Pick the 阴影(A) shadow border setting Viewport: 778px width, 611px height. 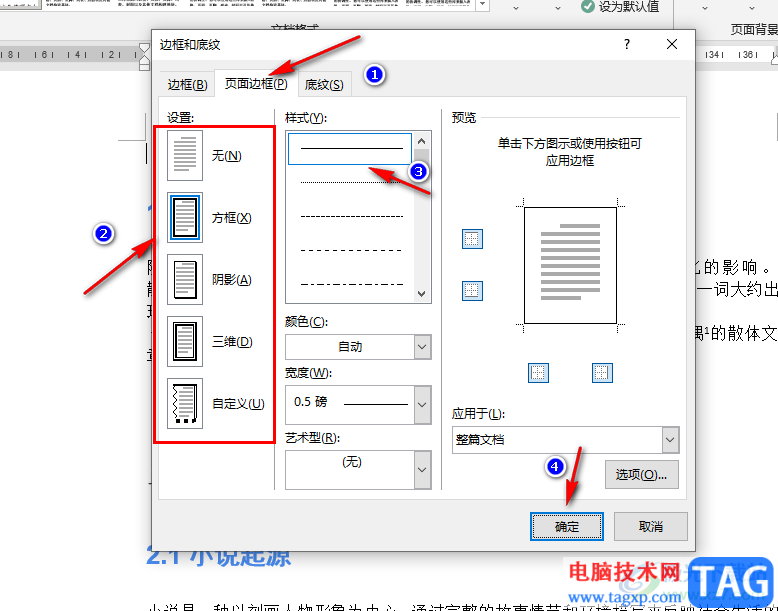[185, 279]
